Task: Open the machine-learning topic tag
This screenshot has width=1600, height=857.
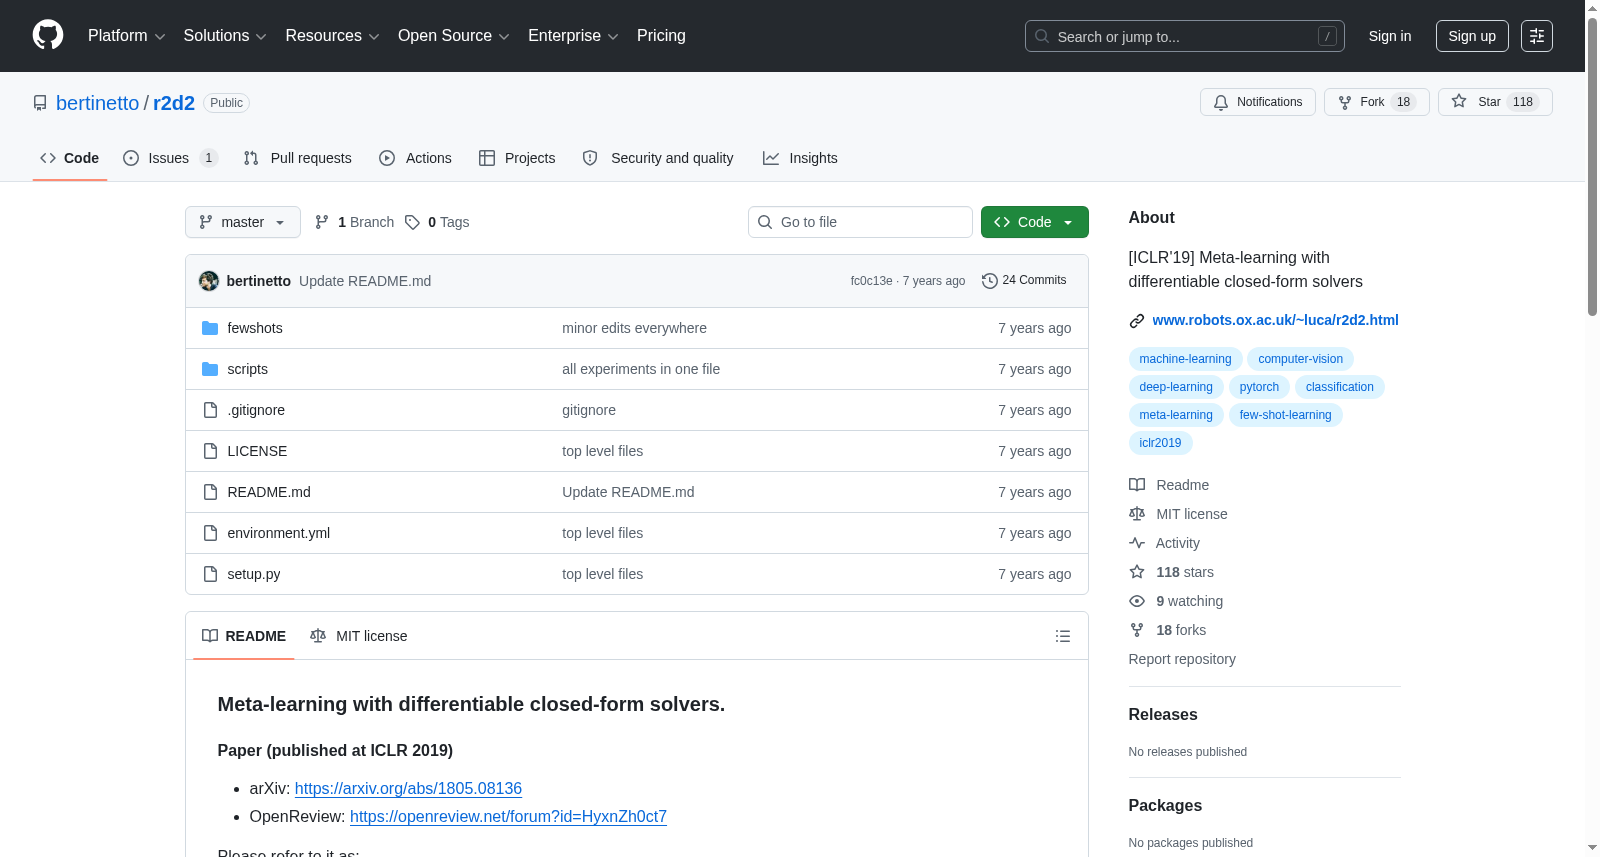Action: (x=1185, y=359)
